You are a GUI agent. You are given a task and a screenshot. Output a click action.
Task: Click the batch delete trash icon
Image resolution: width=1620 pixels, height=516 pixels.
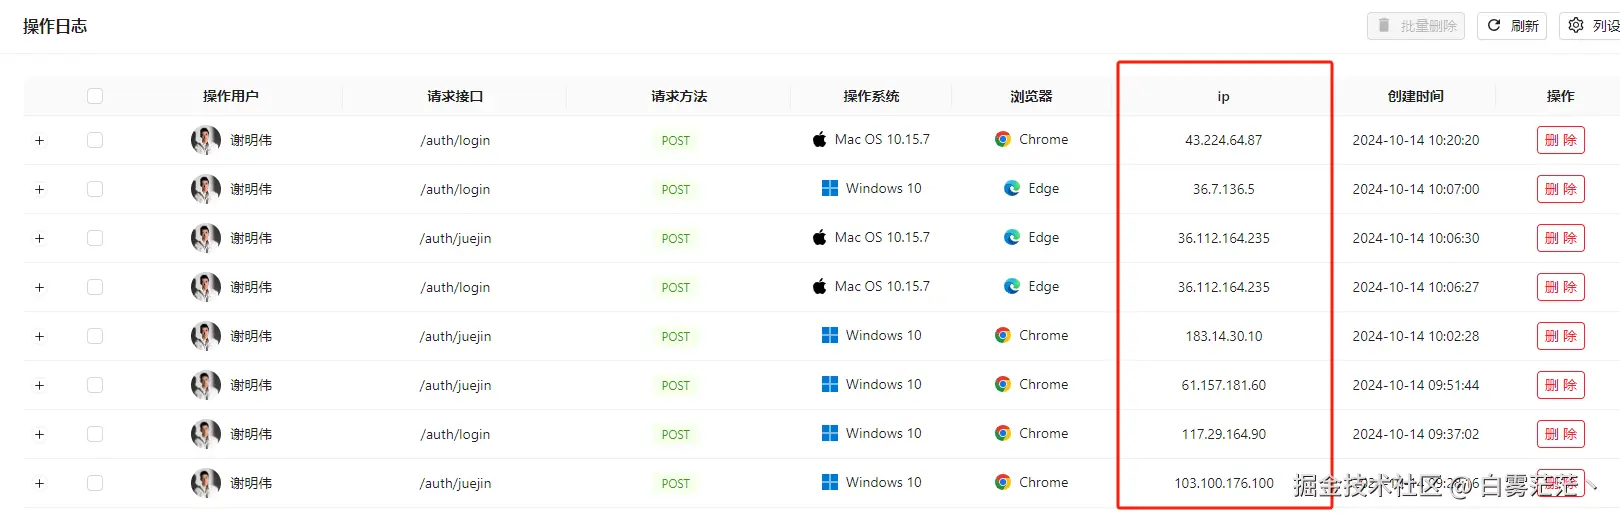(x=1384, y=26)
